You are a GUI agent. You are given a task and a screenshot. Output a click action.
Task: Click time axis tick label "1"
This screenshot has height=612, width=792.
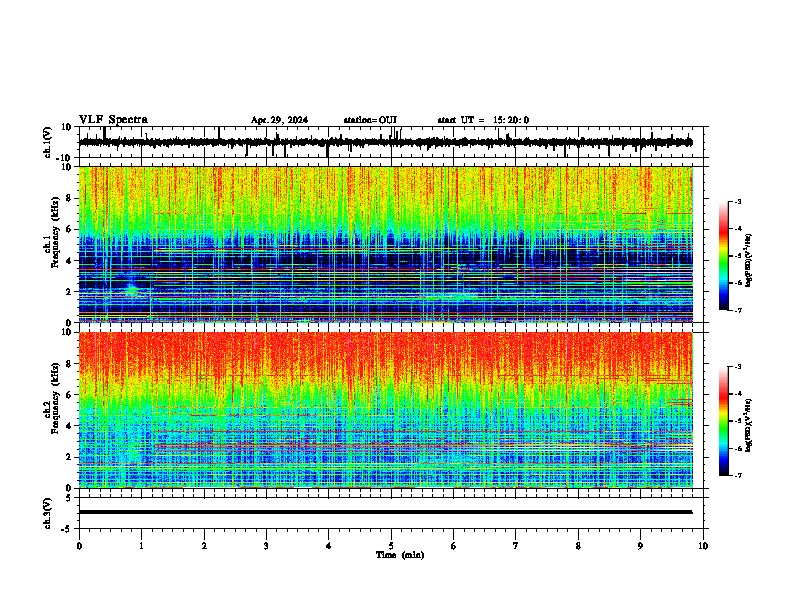pyautogui.click(x=141, y=546)
